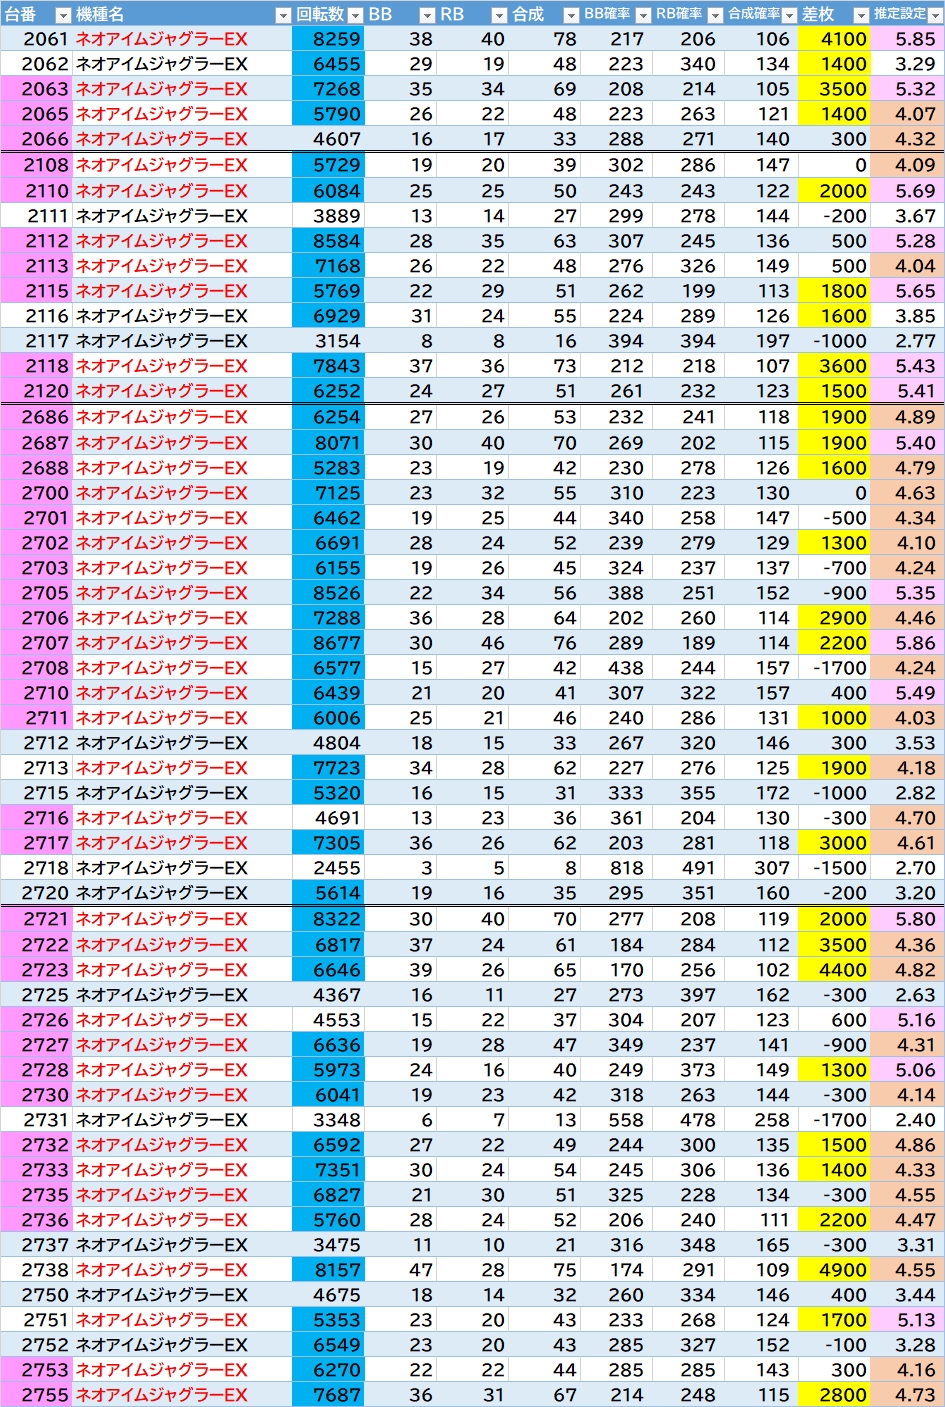The image size is (945, 1407).
Task: Select the yellow 4900 差枚 cell
Action: click(835, 1270)
